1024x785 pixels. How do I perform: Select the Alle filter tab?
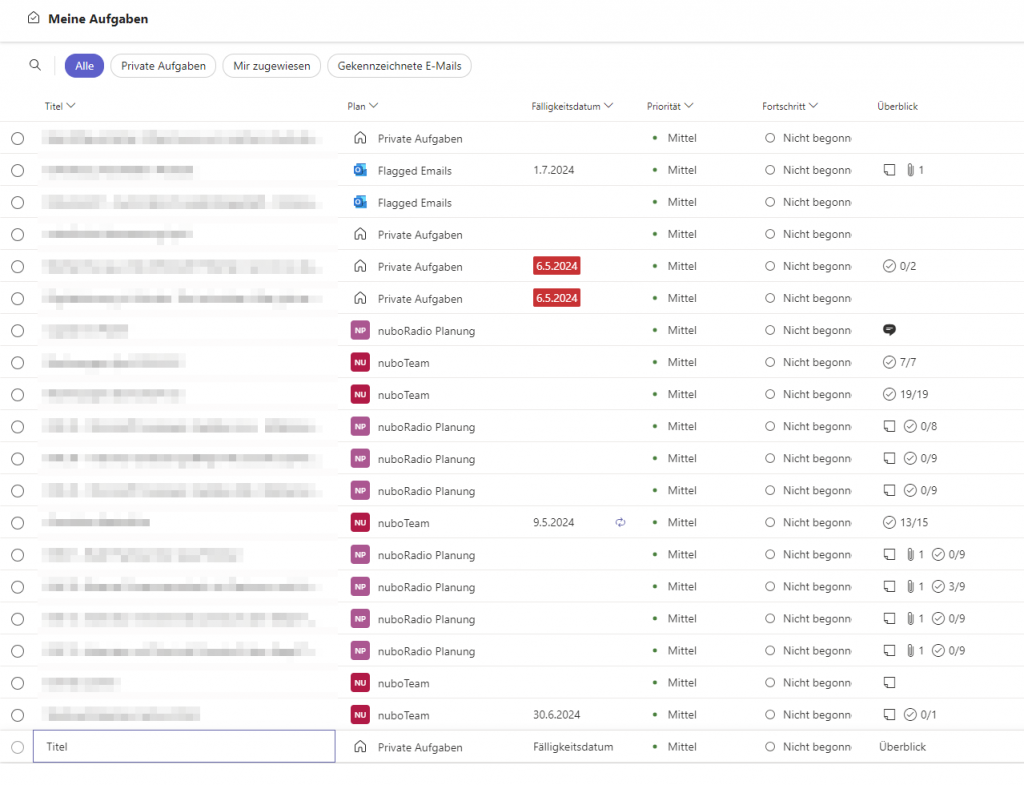(84, 65)
